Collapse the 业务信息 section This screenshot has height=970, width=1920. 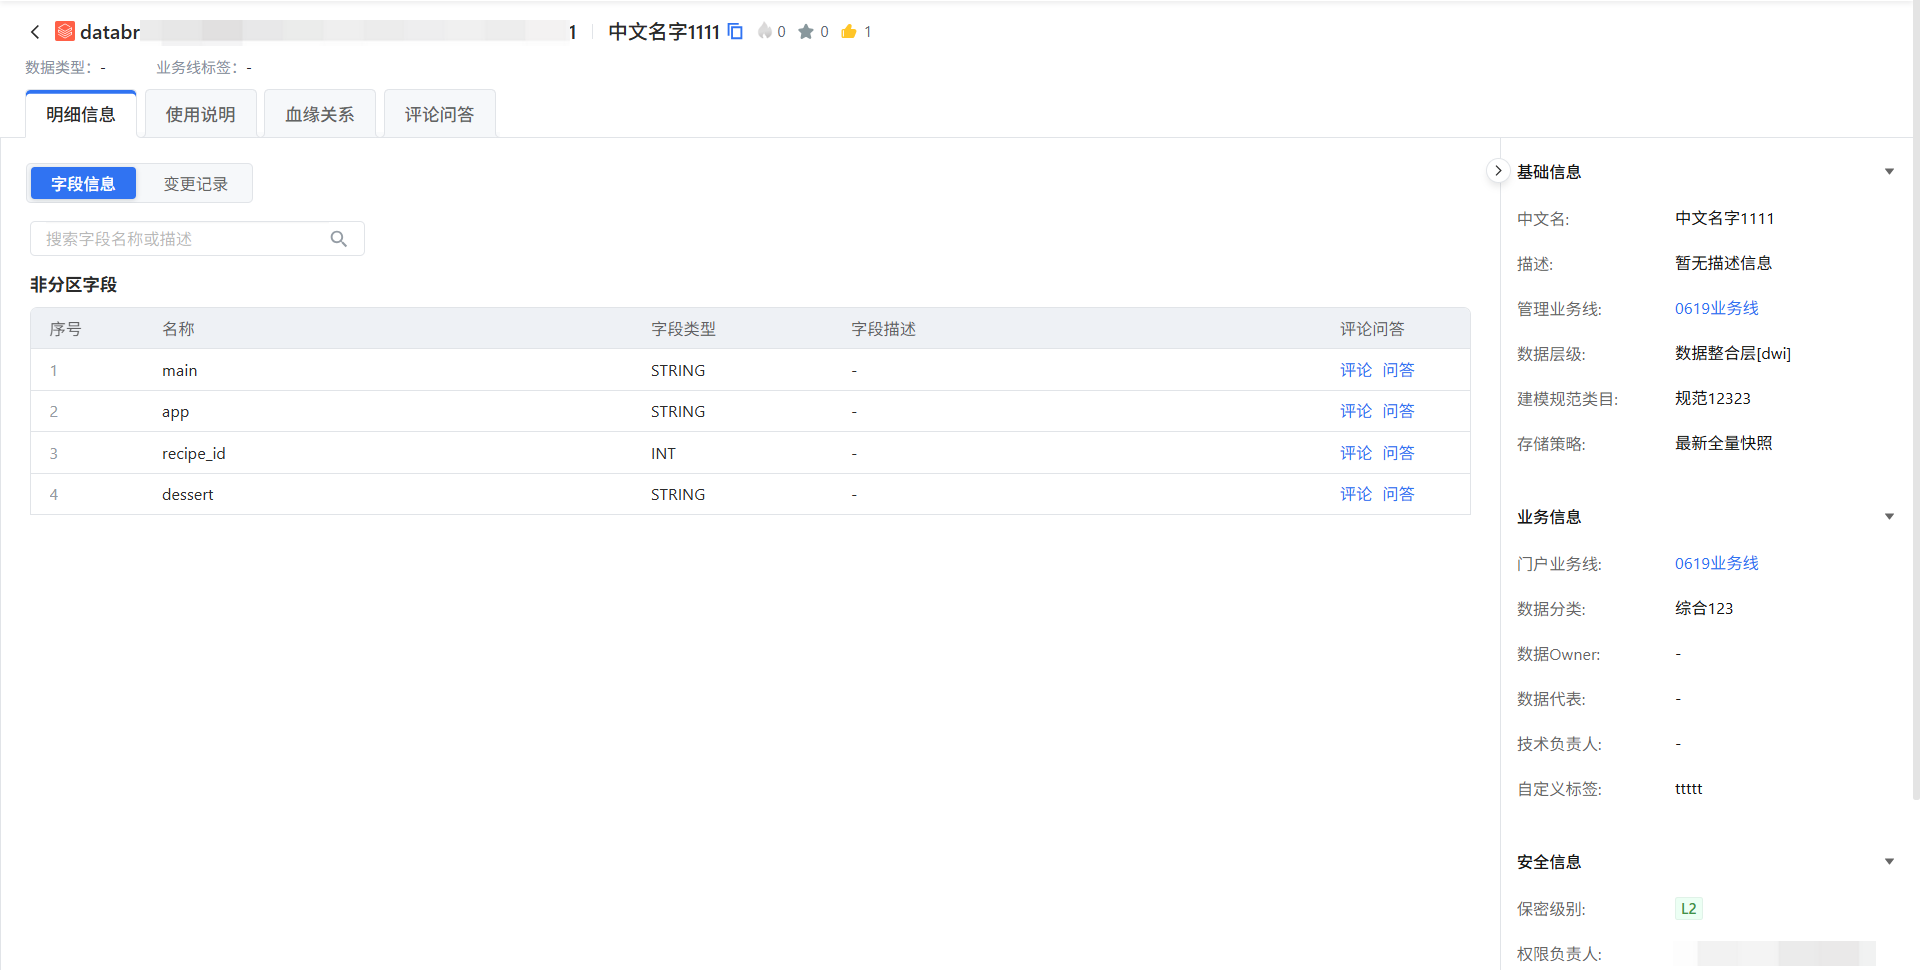coord(1889,517)
